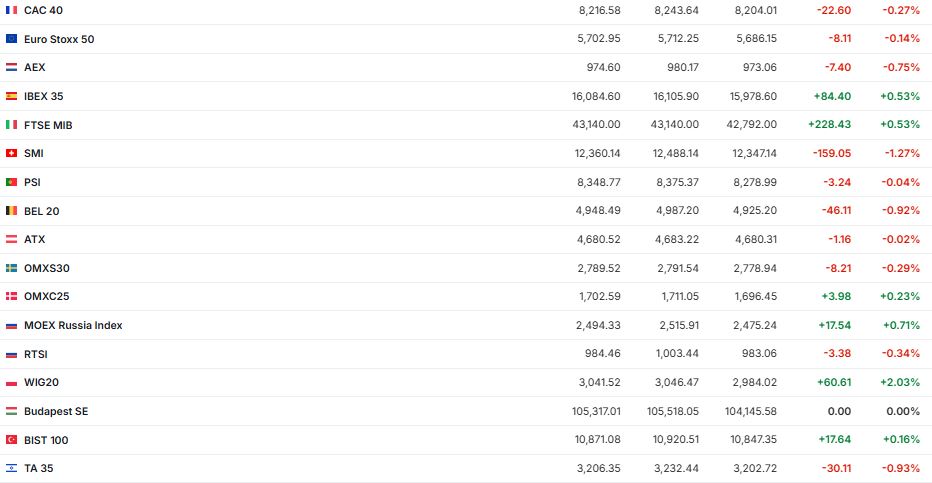Click the EU flag icon beside Euro Stoxx 50

coord(11,39)
